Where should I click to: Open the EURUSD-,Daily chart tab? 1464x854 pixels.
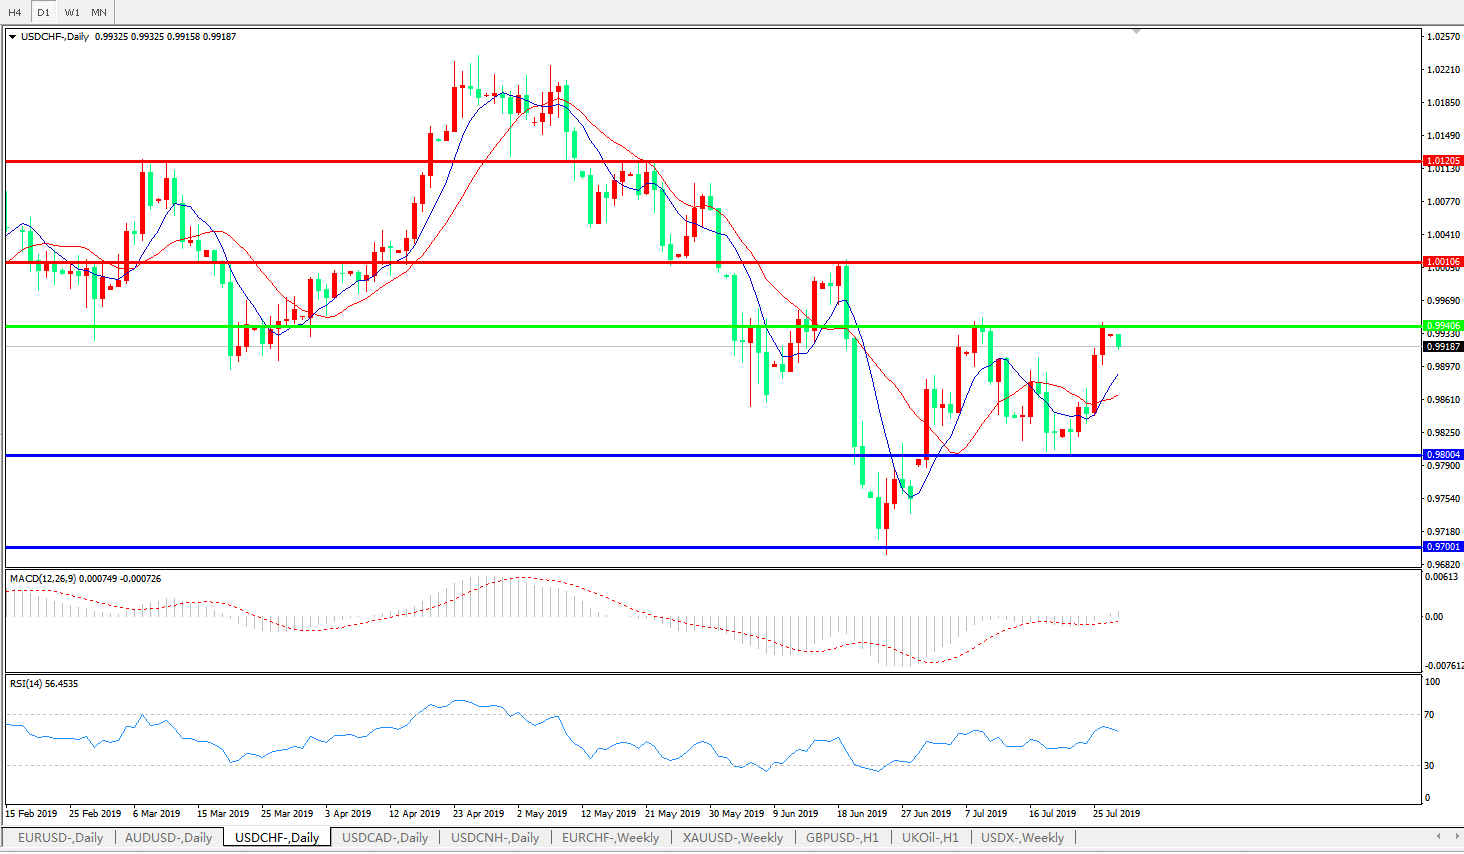[x=60, y=838]
